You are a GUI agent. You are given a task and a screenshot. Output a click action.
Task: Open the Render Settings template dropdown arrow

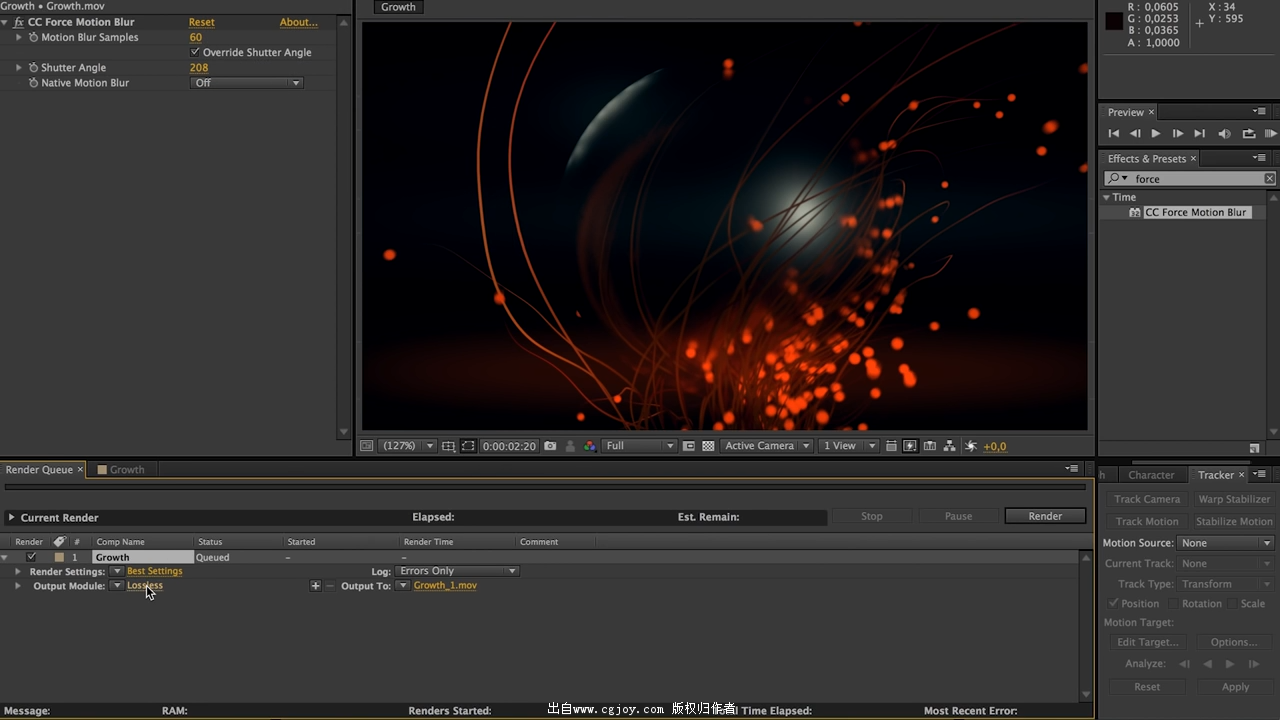(x=117, y=571)
